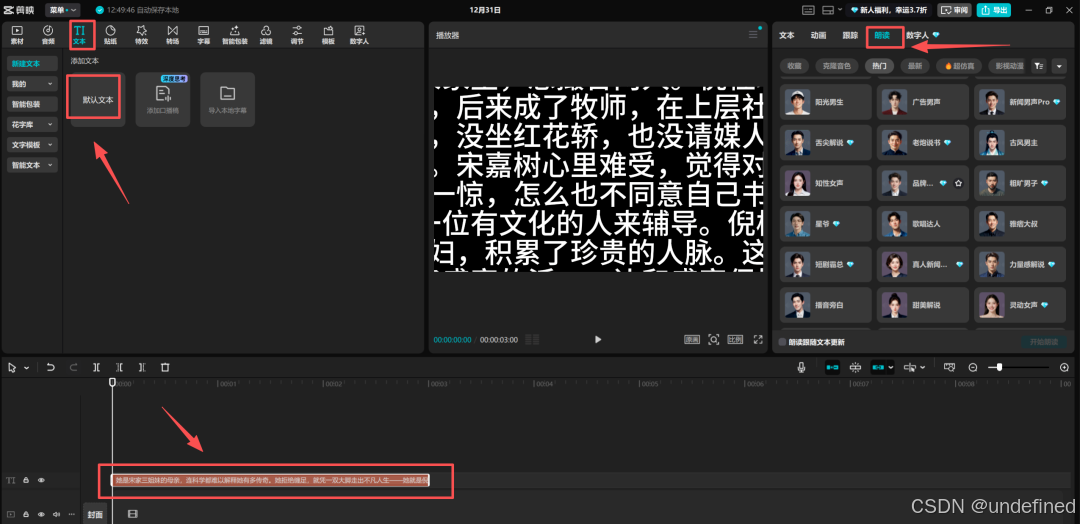The image size is (1080, 524).
Task: Click the delete trash icon in timeline toolbar
Action: point(165,368)
